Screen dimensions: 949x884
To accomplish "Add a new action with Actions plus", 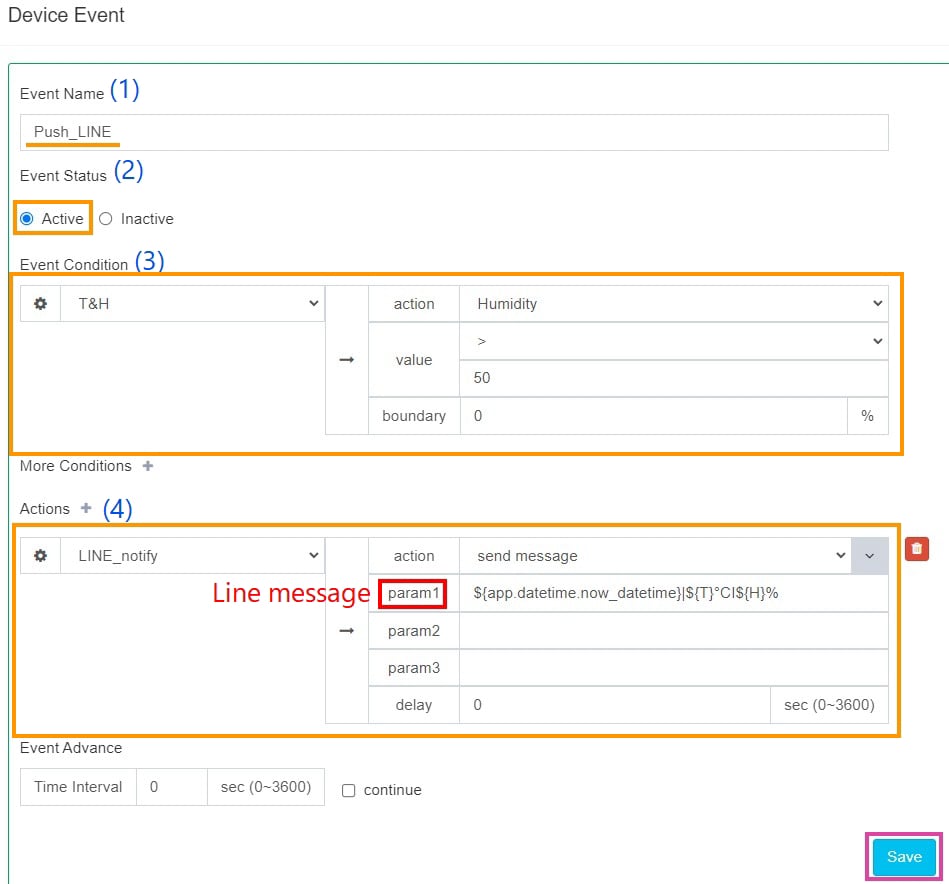I will (x=86, y=508).
